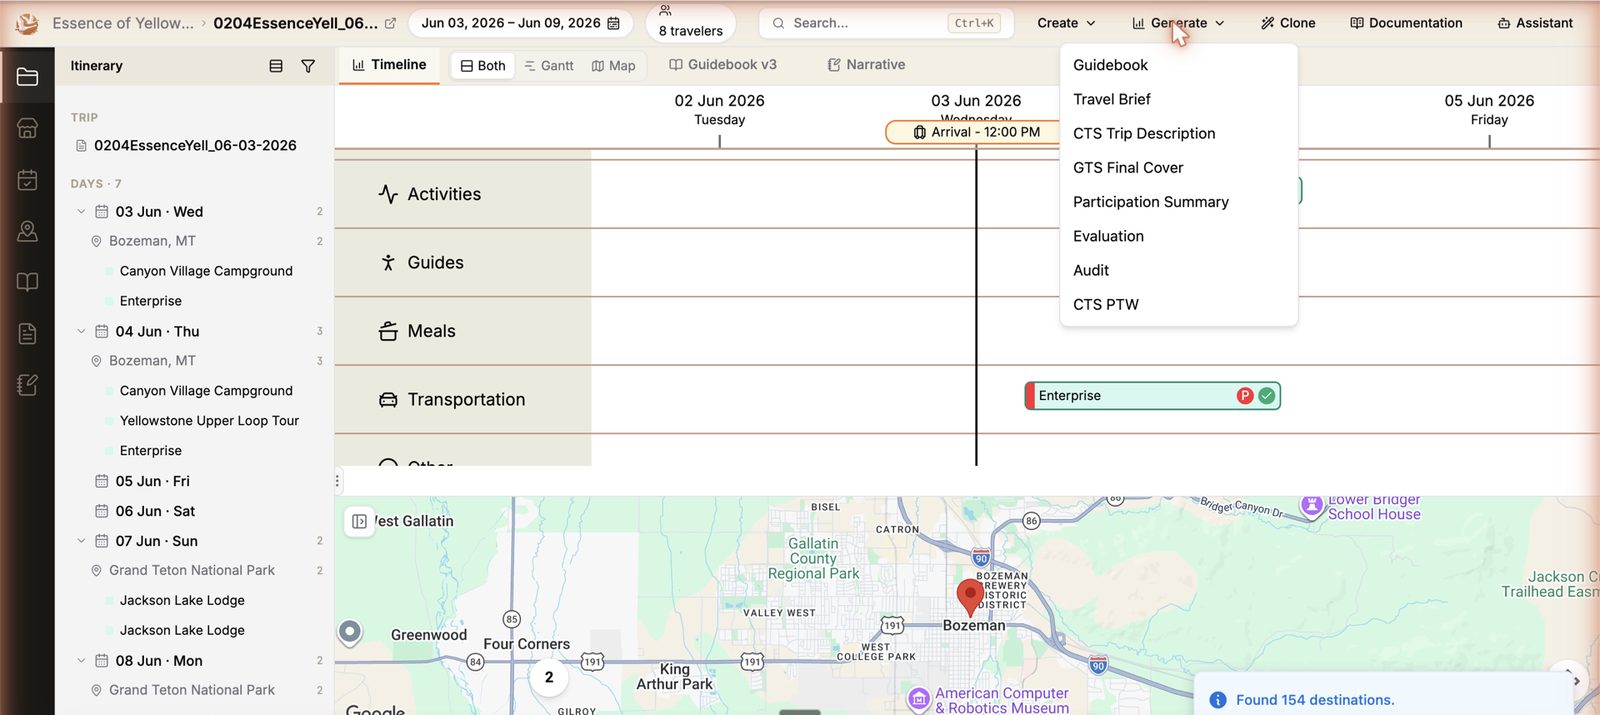The height and width of the screenshot is (715, 1600).
Task: Close the Generate dropdown menu
Action: (x=1178, y=23)
